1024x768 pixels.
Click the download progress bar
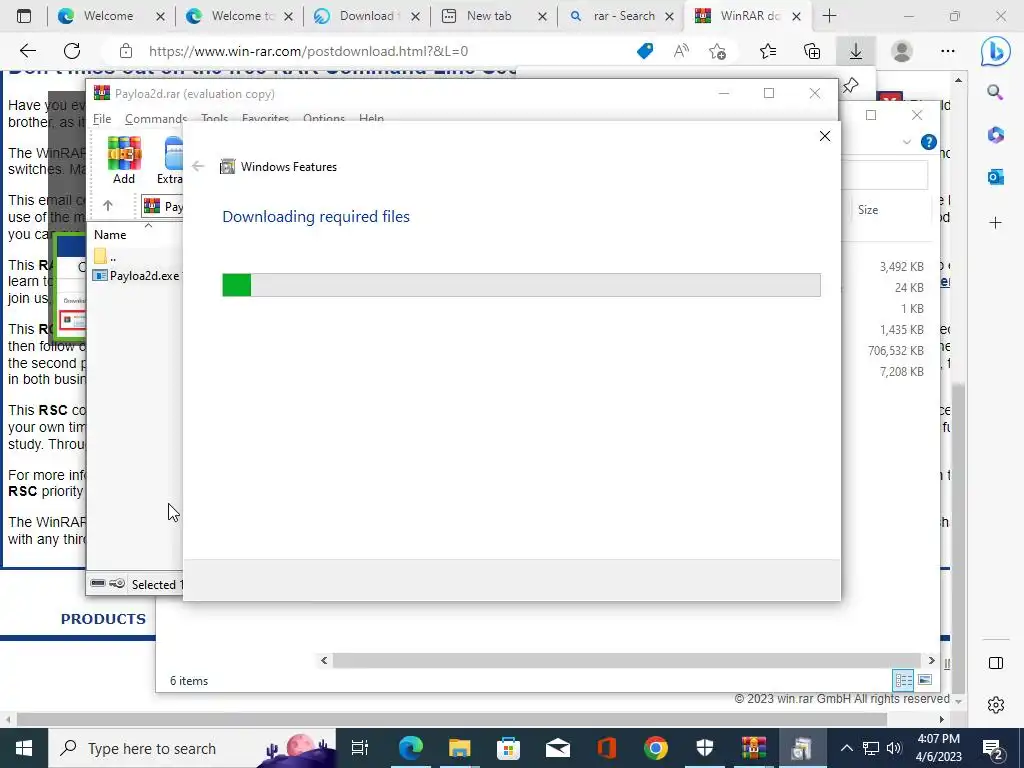(521, 285)
